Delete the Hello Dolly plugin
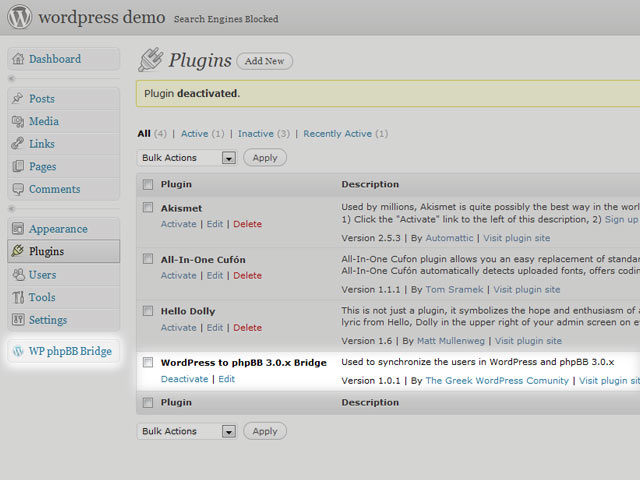 [x=247, y=328]
